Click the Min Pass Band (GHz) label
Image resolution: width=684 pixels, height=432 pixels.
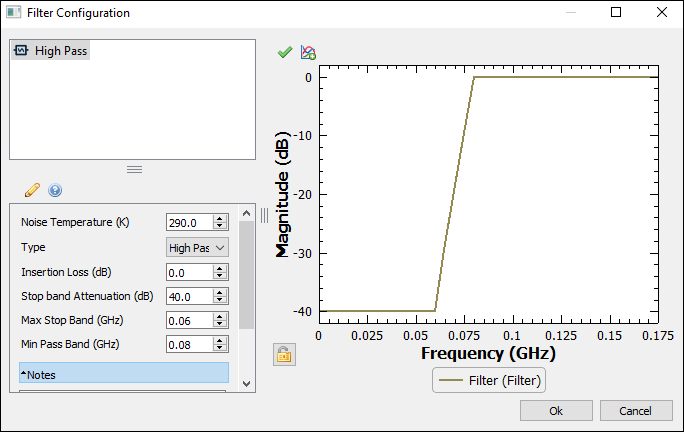tap(70, 344)
